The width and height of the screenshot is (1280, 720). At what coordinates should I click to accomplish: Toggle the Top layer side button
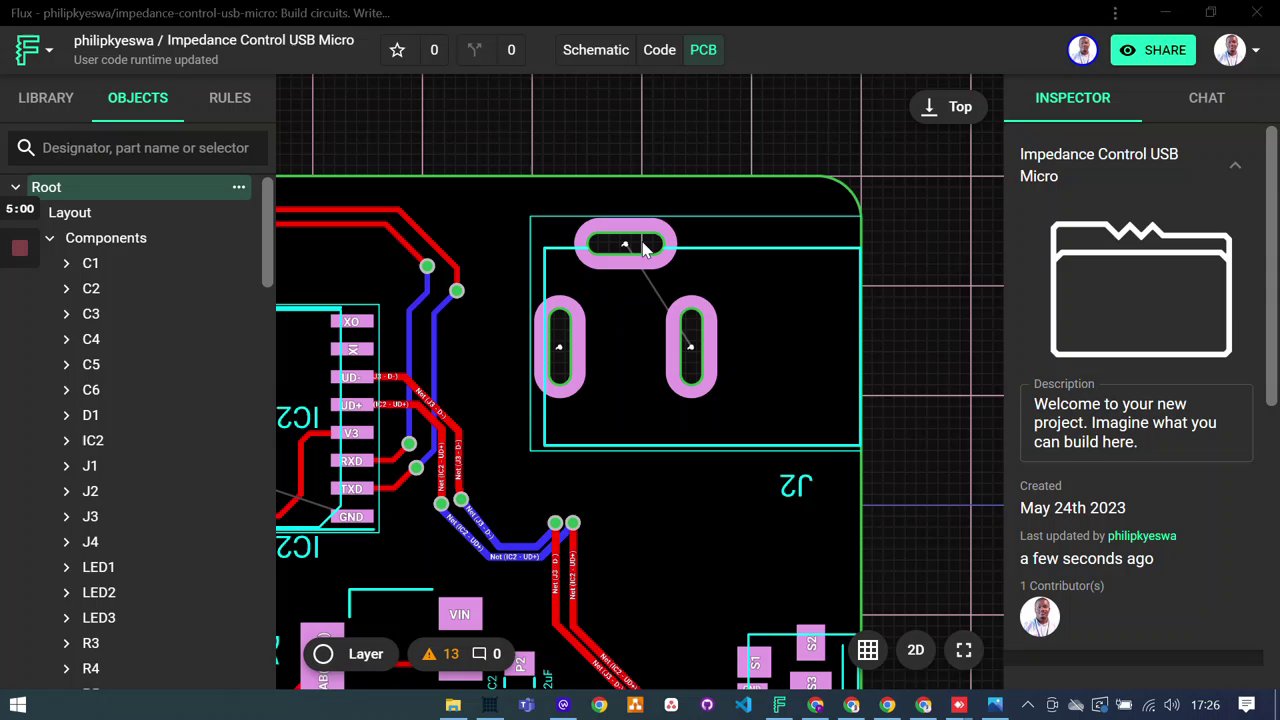coord(946,107)
